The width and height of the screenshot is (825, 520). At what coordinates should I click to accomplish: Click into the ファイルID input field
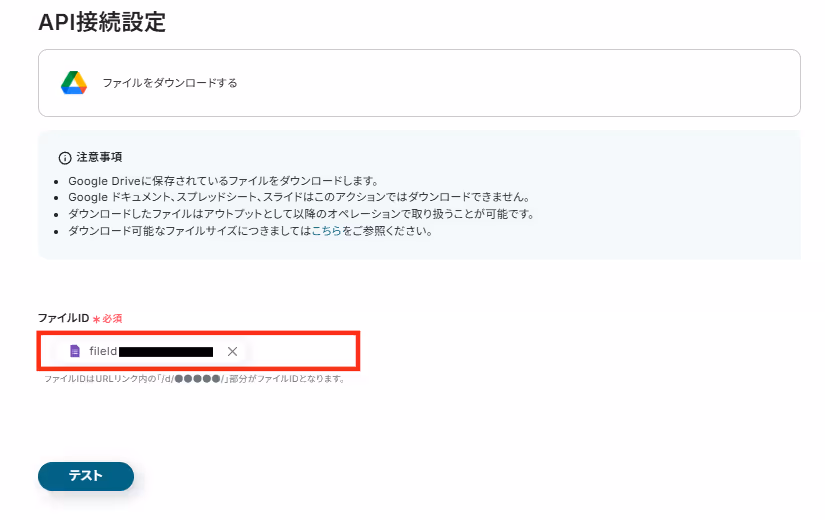(198, 351)
